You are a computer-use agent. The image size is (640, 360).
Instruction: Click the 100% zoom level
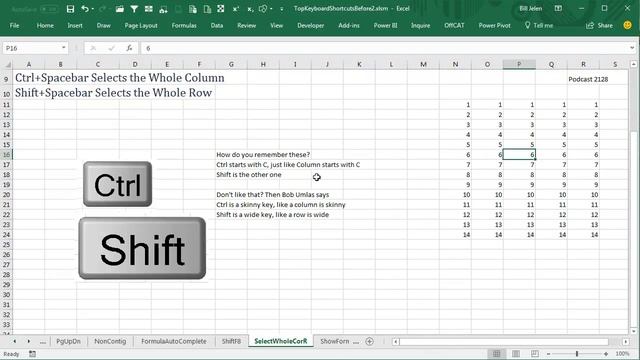[x=622, y=354]
